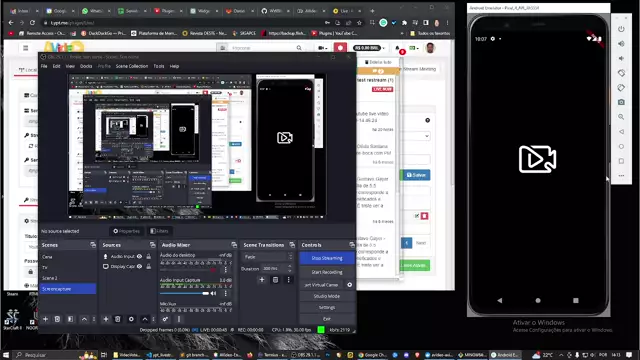Open File menu in OBS

click(44, 66)
